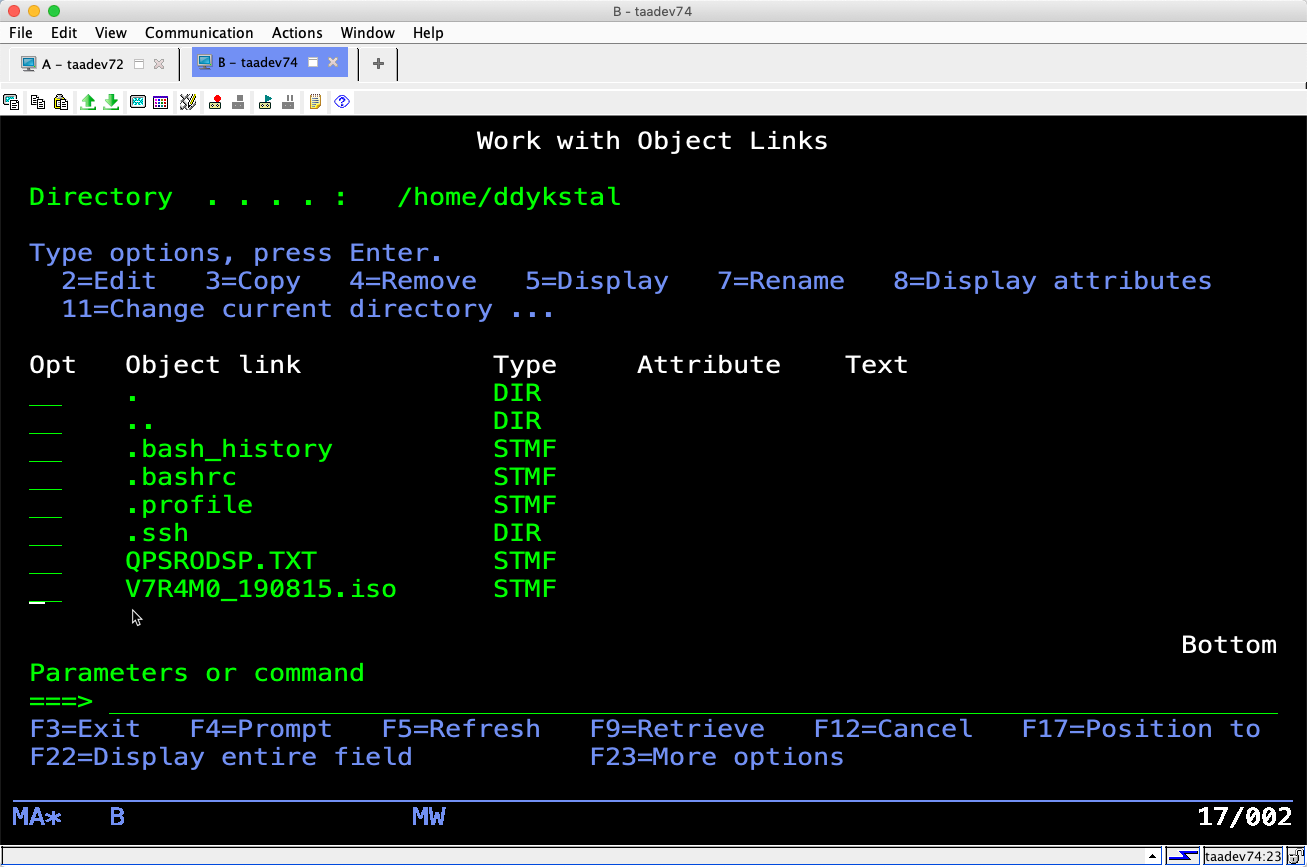This screenshot has width=1307, height=867.
Task: Open the color mapping grid icon
Action: (x=160, y=102)
